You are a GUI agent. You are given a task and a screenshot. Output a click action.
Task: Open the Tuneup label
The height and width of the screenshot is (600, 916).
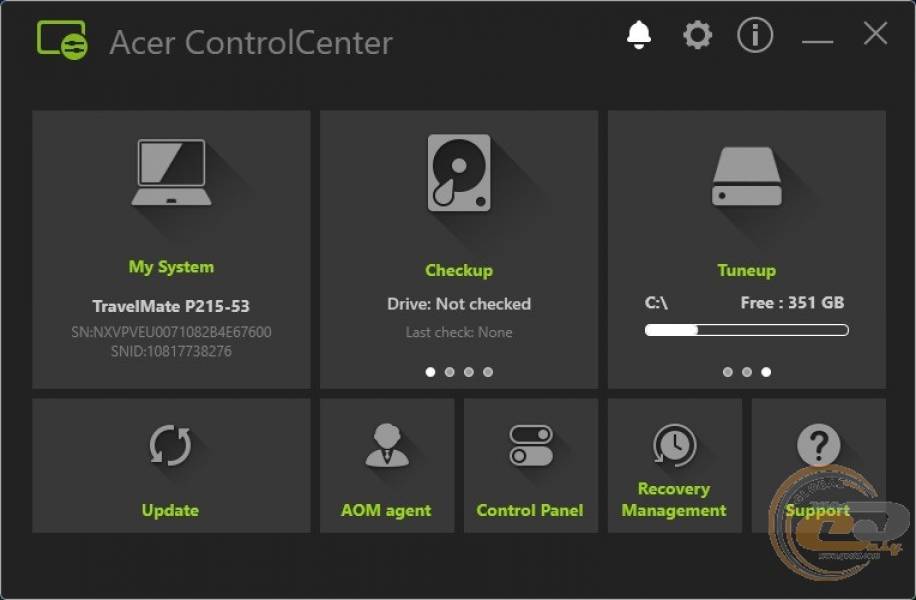pyautogui.click(x=747, y=270)
